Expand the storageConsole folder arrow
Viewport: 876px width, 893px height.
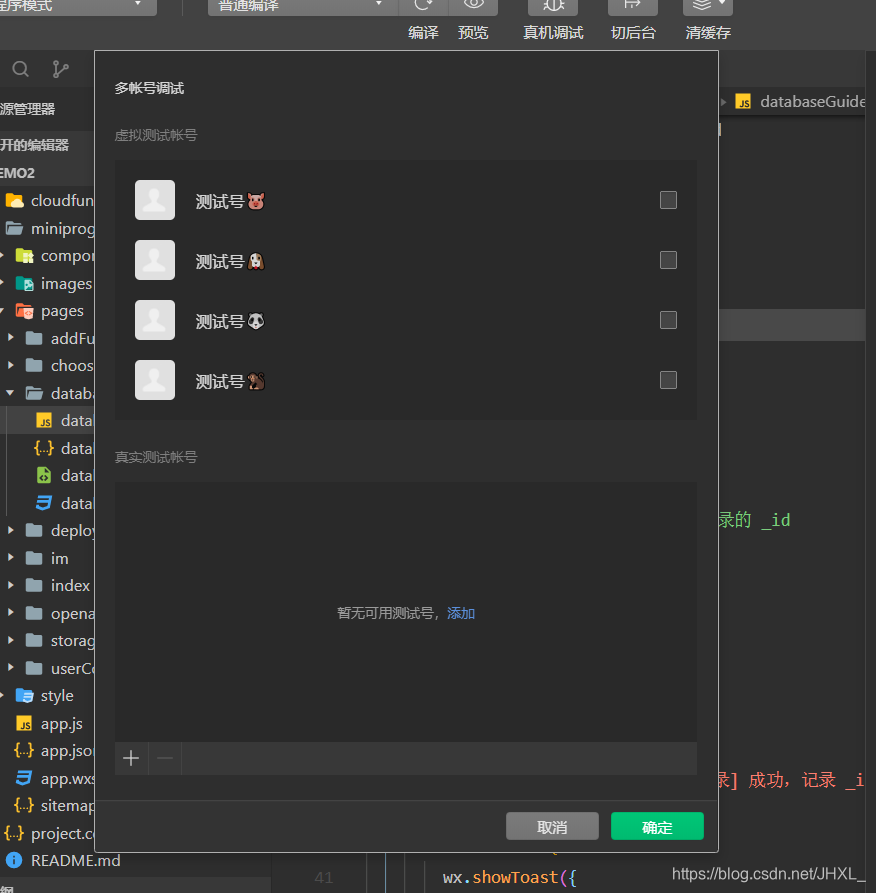10,640
